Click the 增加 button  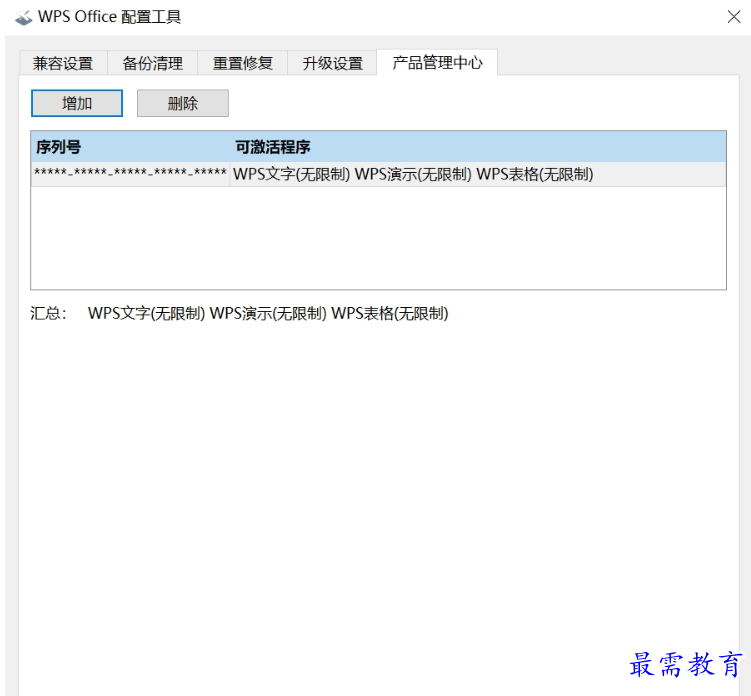coord(77,103)
